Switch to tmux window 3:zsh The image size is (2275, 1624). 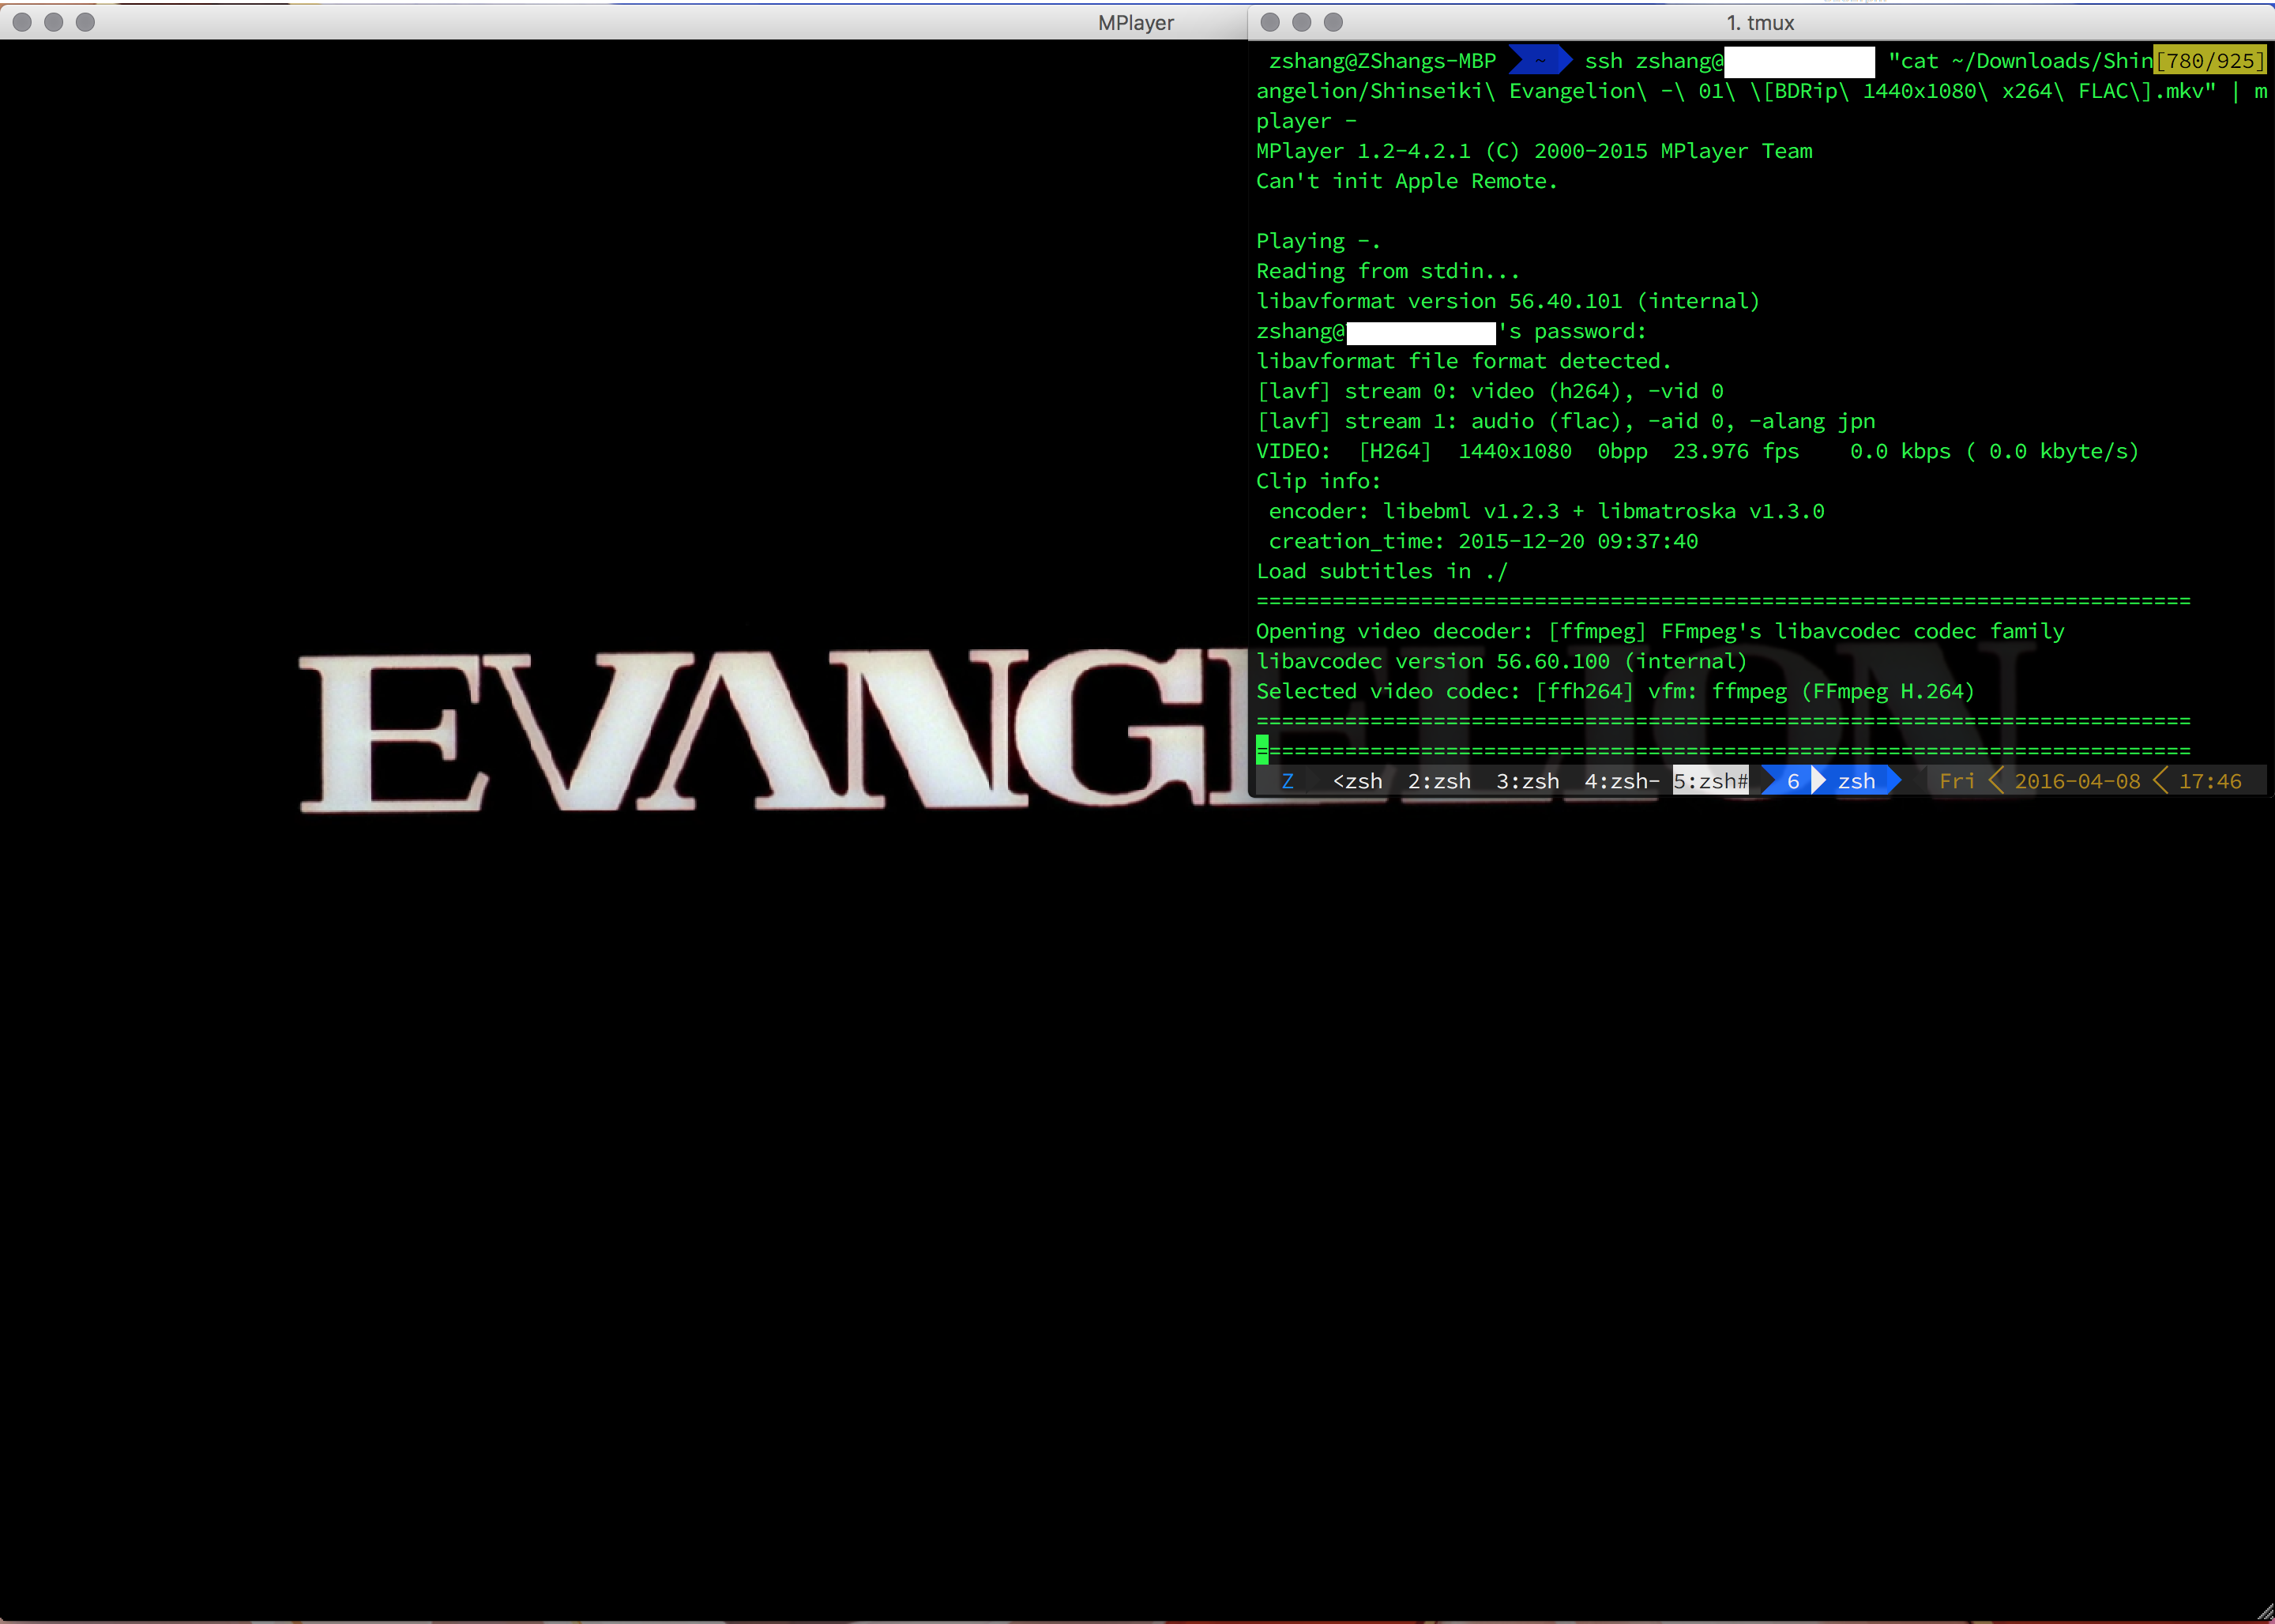tap(1527, 781)
